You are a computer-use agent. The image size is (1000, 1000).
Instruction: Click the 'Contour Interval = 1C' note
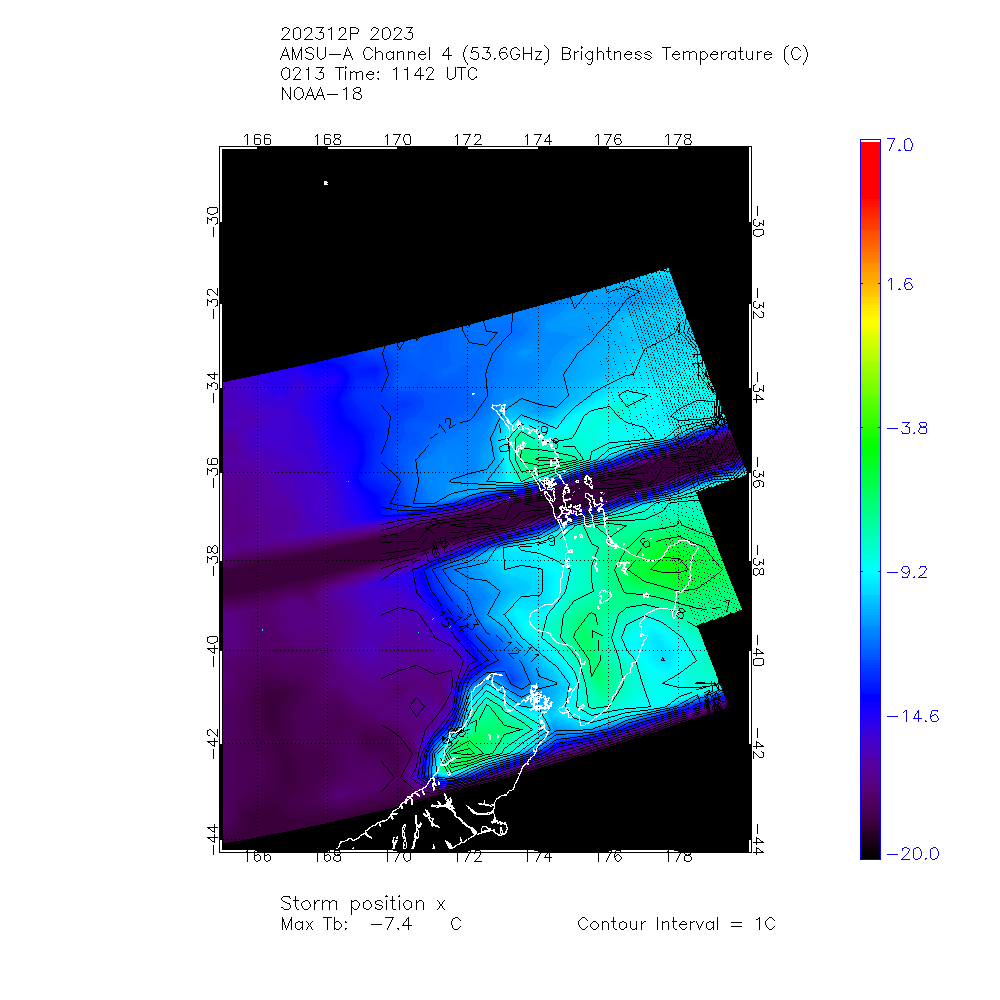[x=676, y=924]
